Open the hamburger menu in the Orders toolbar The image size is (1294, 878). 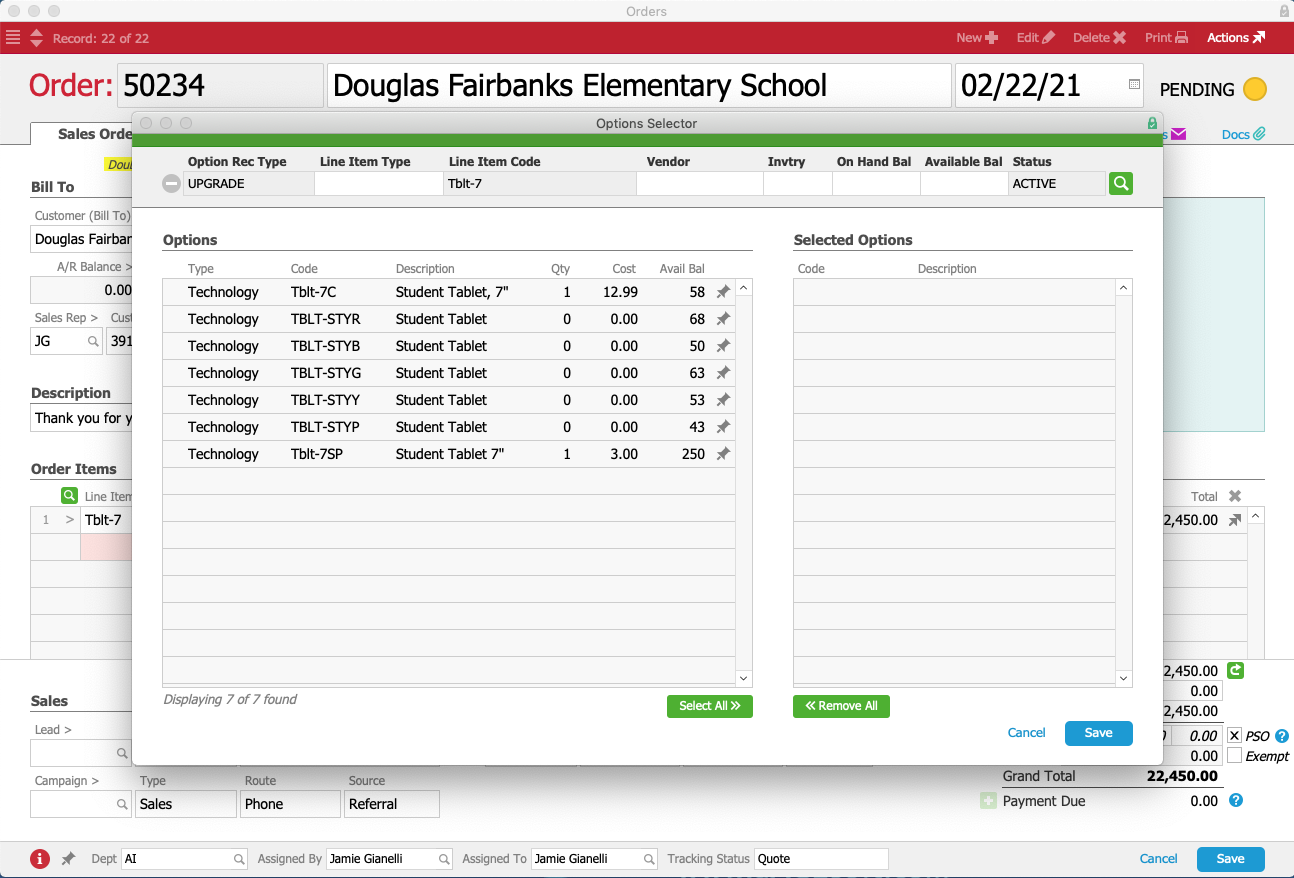[13, 38]
